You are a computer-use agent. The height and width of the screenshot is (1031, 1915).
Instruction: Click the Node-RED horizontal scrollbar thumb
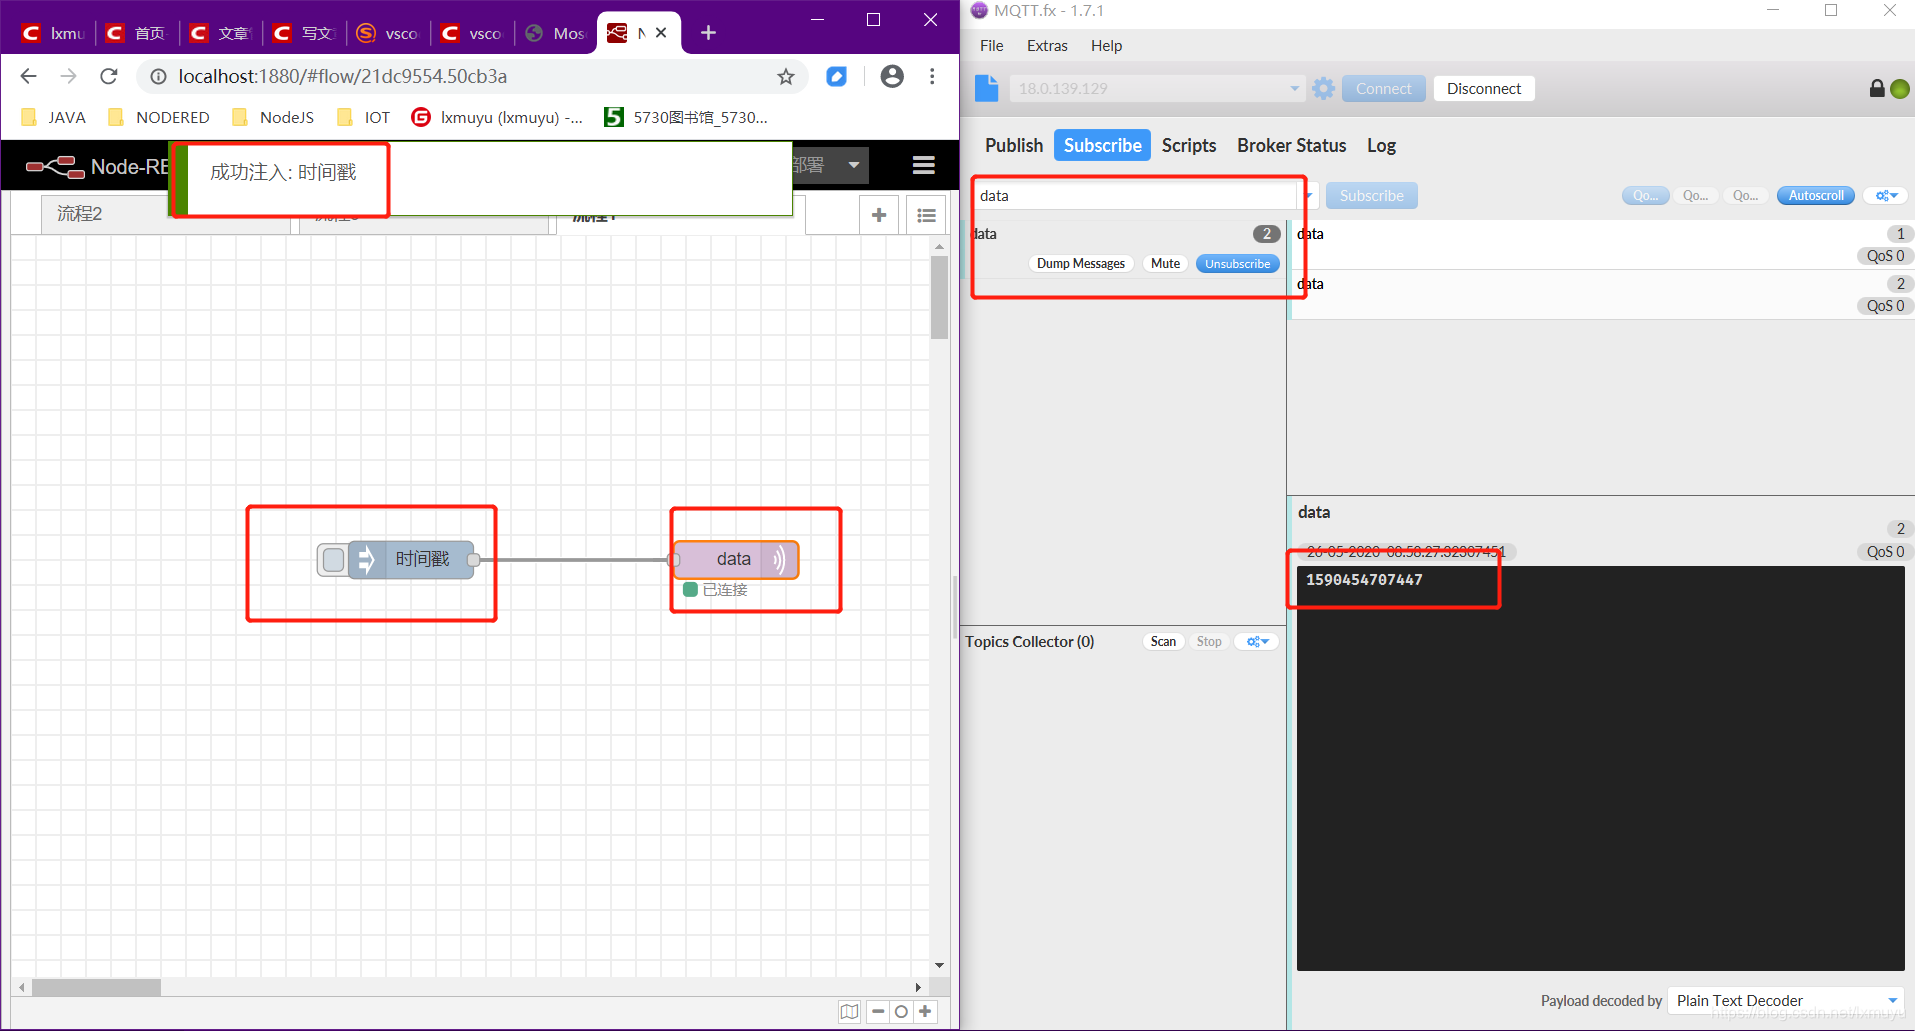click(96, 987)
